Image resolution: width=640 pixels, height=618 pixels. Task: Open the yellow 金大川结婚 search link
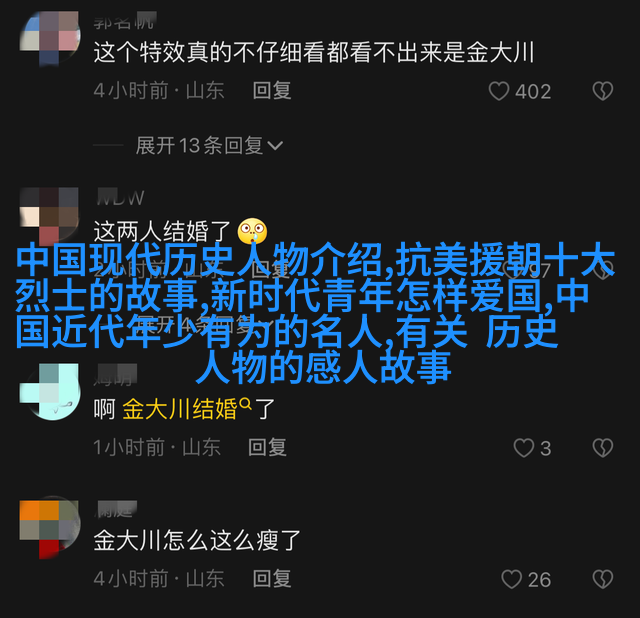[180, 409]
